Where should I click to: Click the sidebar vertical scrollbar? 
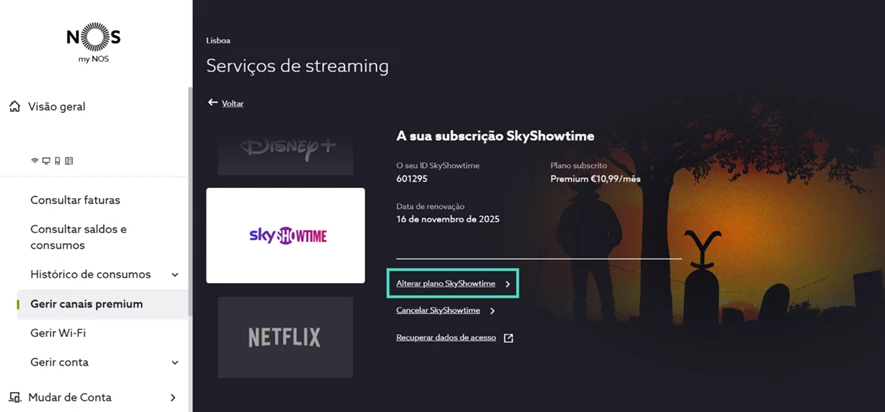[191, 200]
